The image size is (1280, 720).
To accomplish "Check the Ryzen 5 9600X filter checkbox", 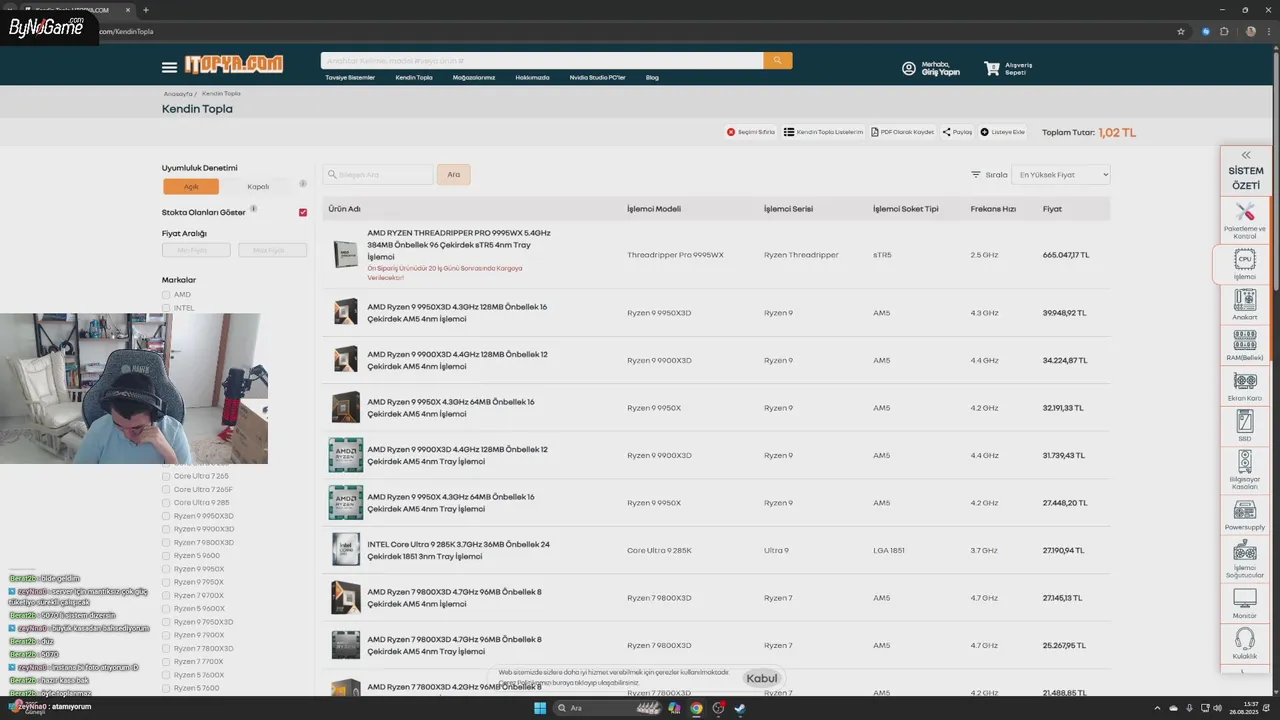I will (x=166, y=609).
